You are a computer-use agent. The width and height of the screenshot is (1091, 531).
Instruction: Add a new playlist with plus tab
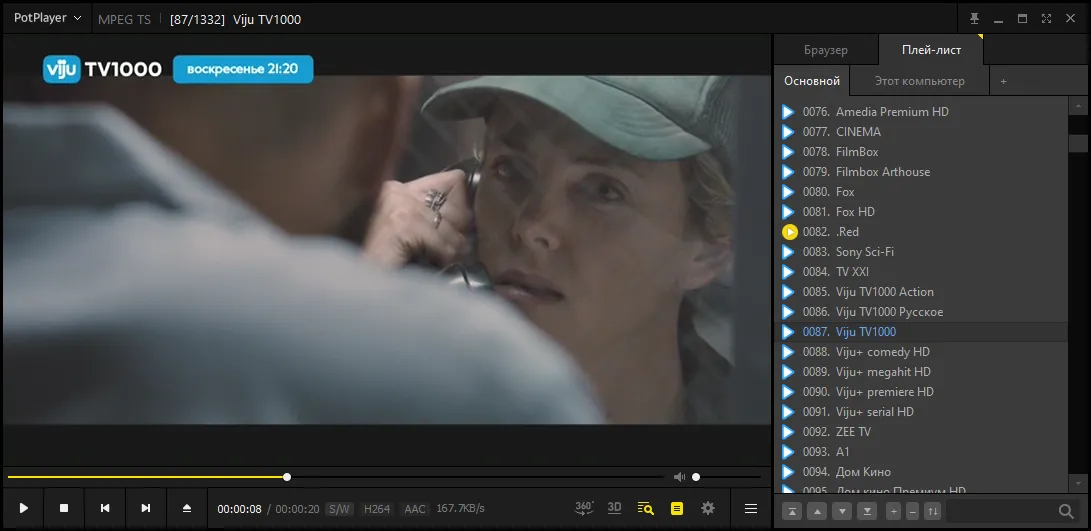point(1003,81)
